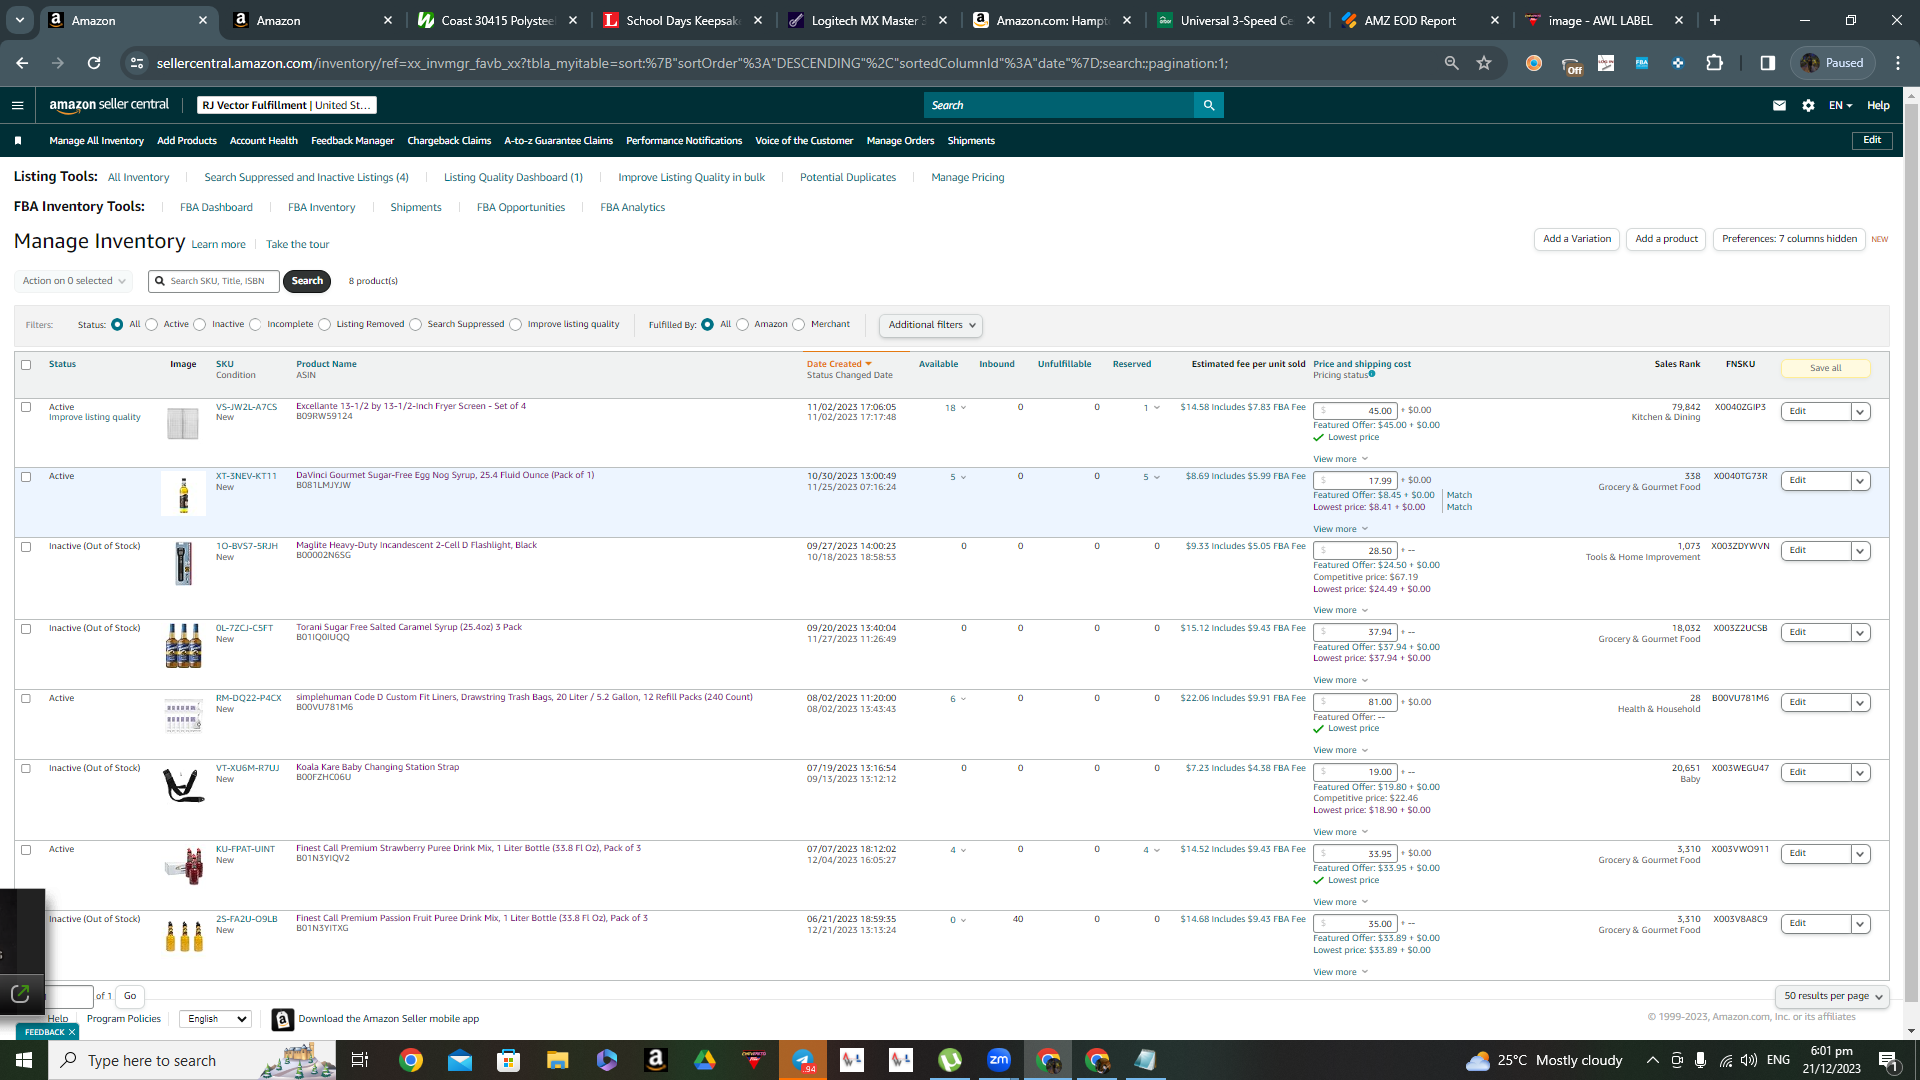Open the Chrome three-dot menu

pos(1898,63)
